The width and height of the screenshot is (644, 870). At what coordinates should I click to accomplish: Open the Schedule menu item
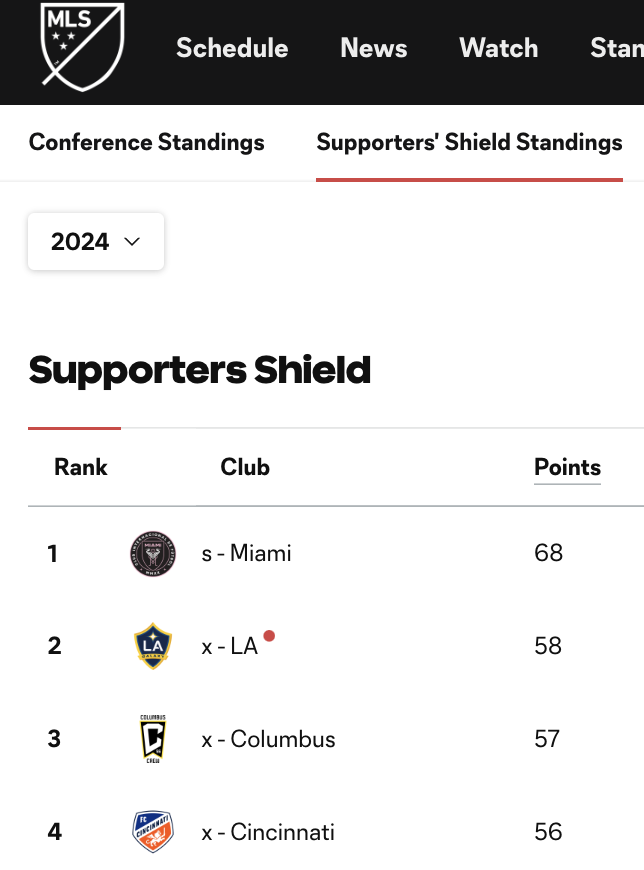tap(232, 48)
